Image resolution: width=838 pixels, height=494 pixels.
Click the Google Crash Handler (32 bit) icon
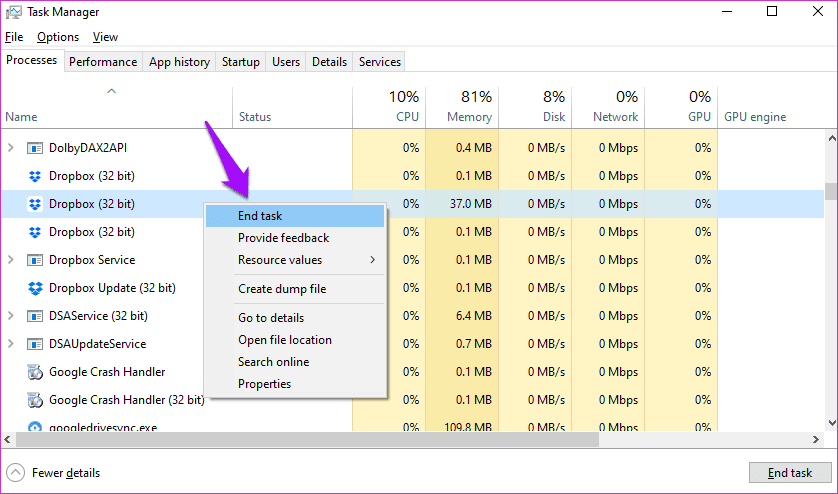(35, 400)
